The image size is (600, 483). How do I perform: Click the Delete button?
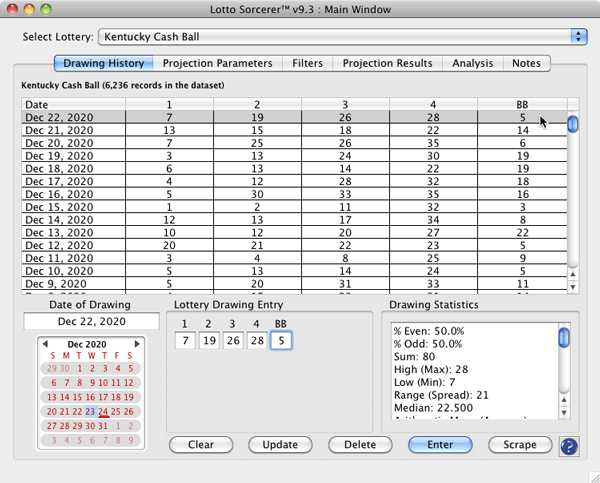(x=360, y=445)
